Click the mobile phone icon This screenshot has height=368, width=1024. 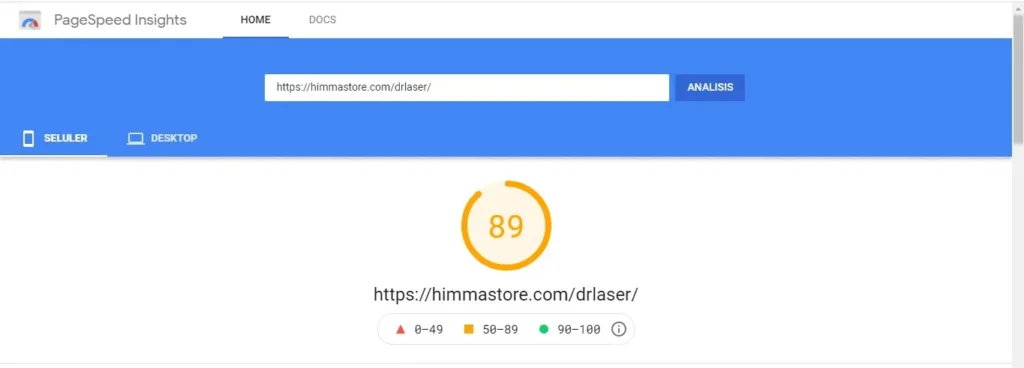point(28,138)
